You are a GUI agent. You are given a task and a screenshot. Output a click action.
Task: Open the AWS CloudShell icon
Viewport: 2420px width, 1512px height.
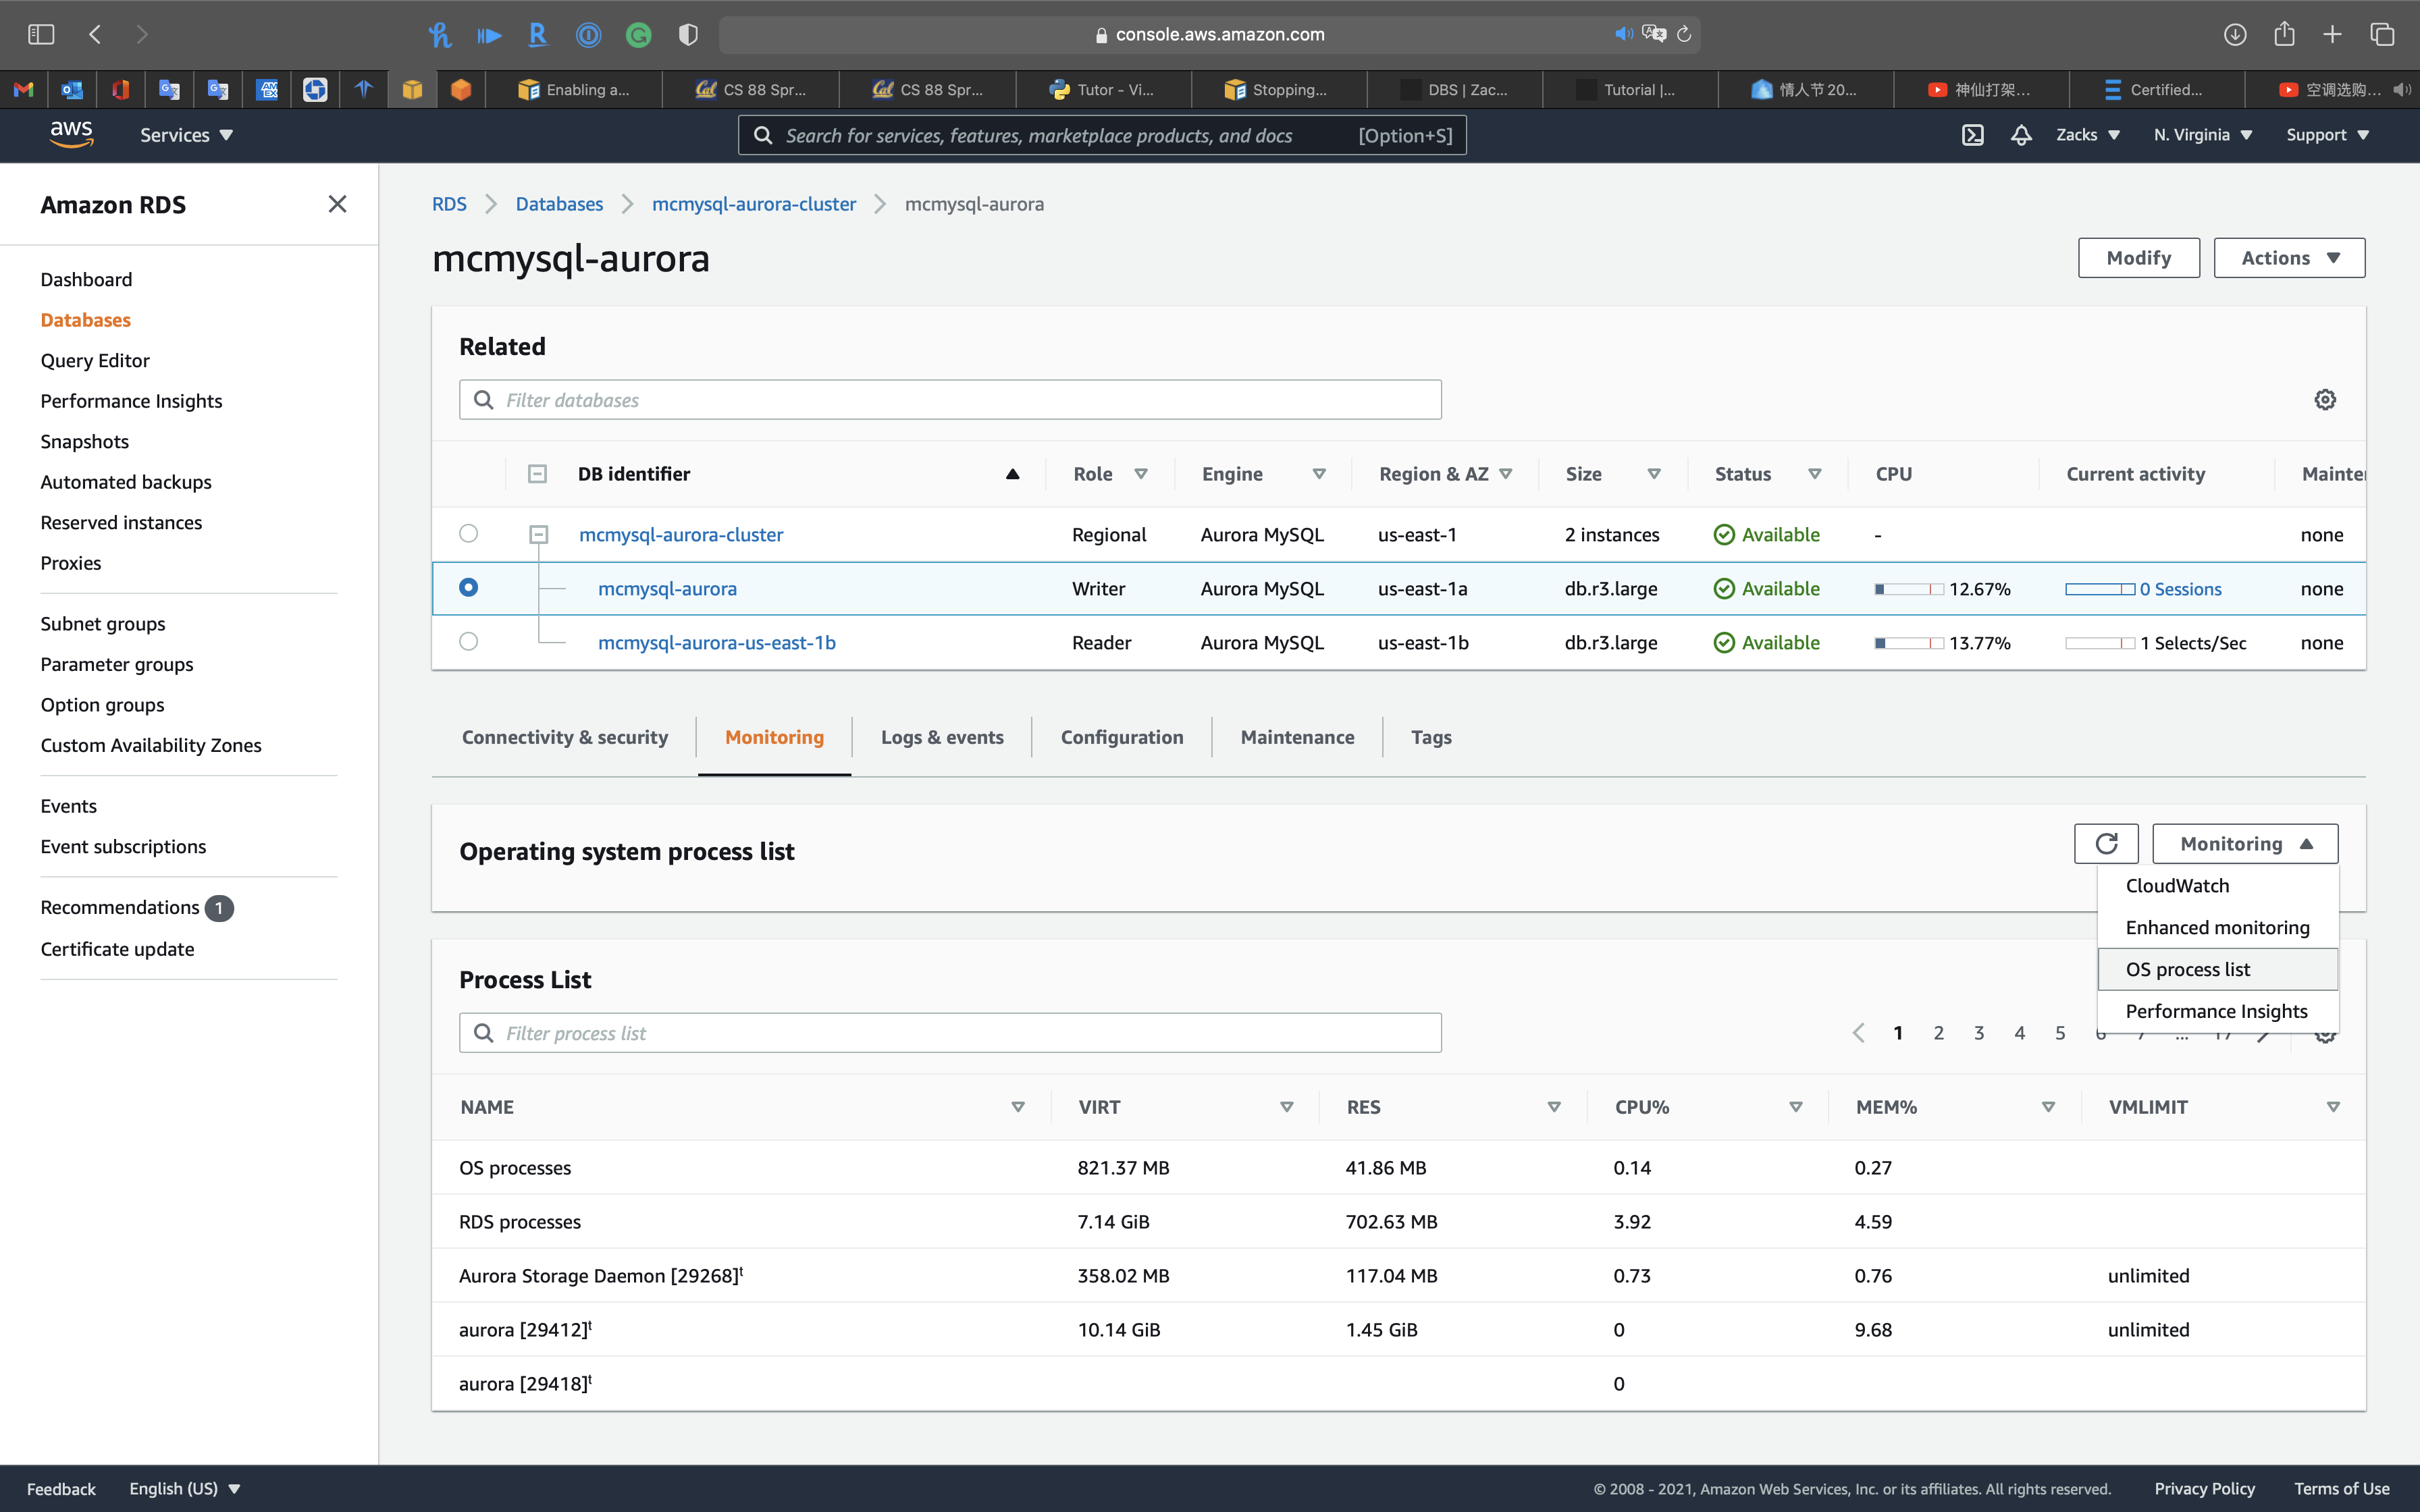(x=1972, y=135)
